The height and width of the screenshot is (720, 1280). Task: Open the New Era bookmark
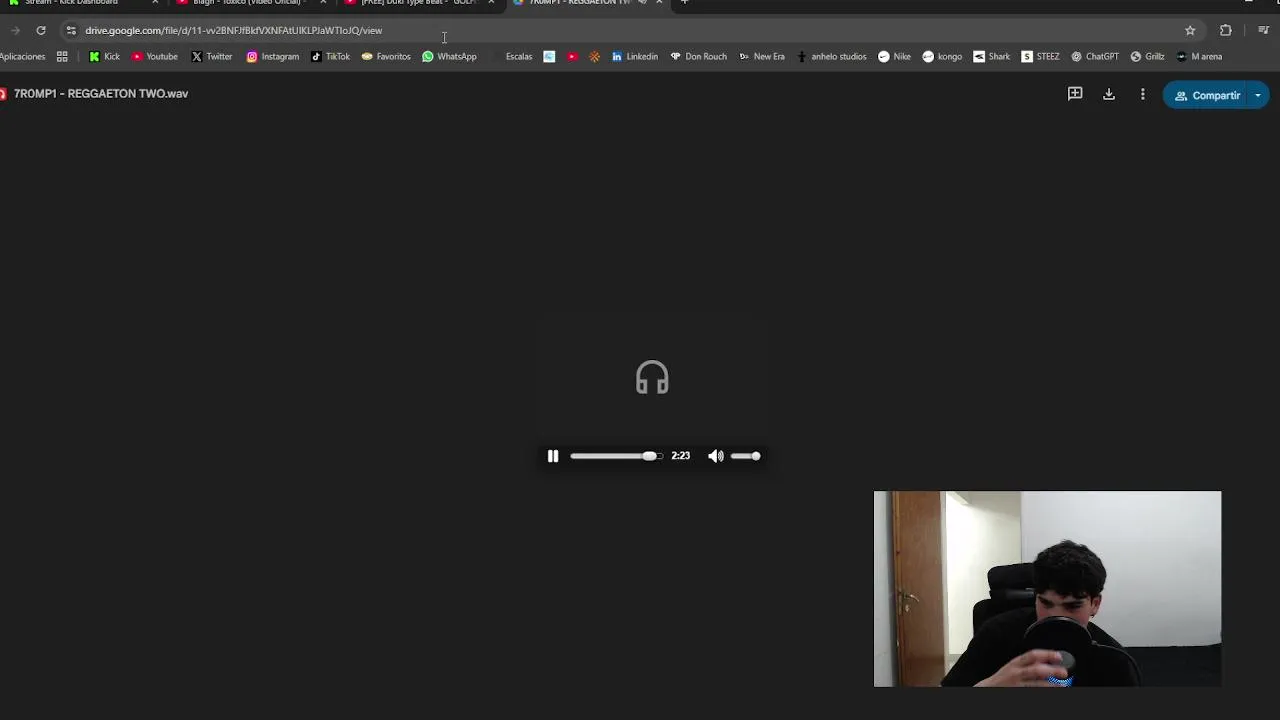point(762,56)
